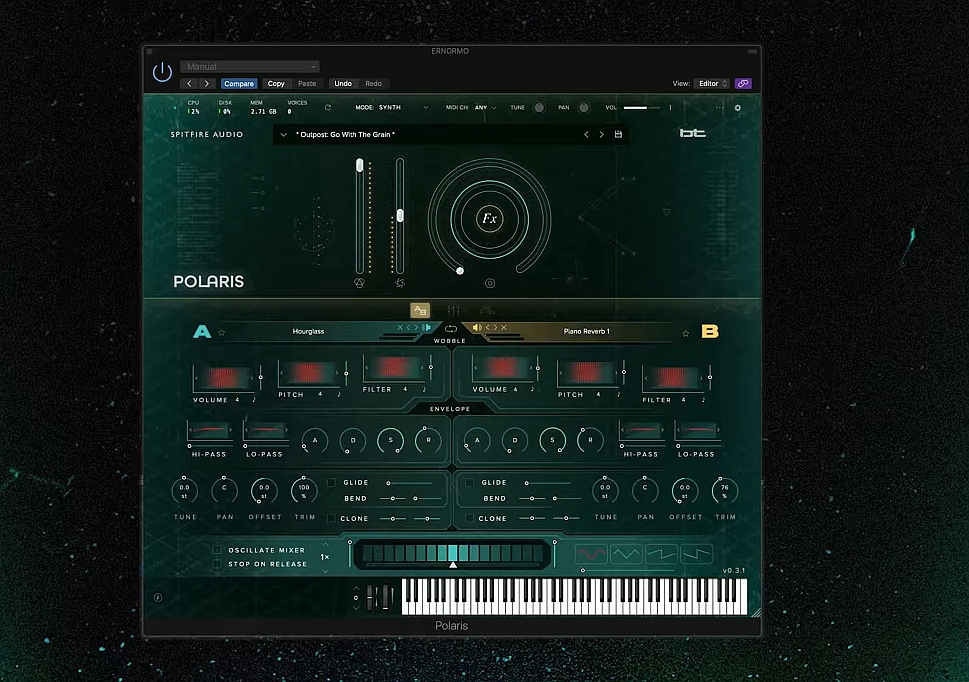Expand the preset browser chevron
The width and height of the screenshot is (969, 682).
pyautogui.click(x=284, y=135)
